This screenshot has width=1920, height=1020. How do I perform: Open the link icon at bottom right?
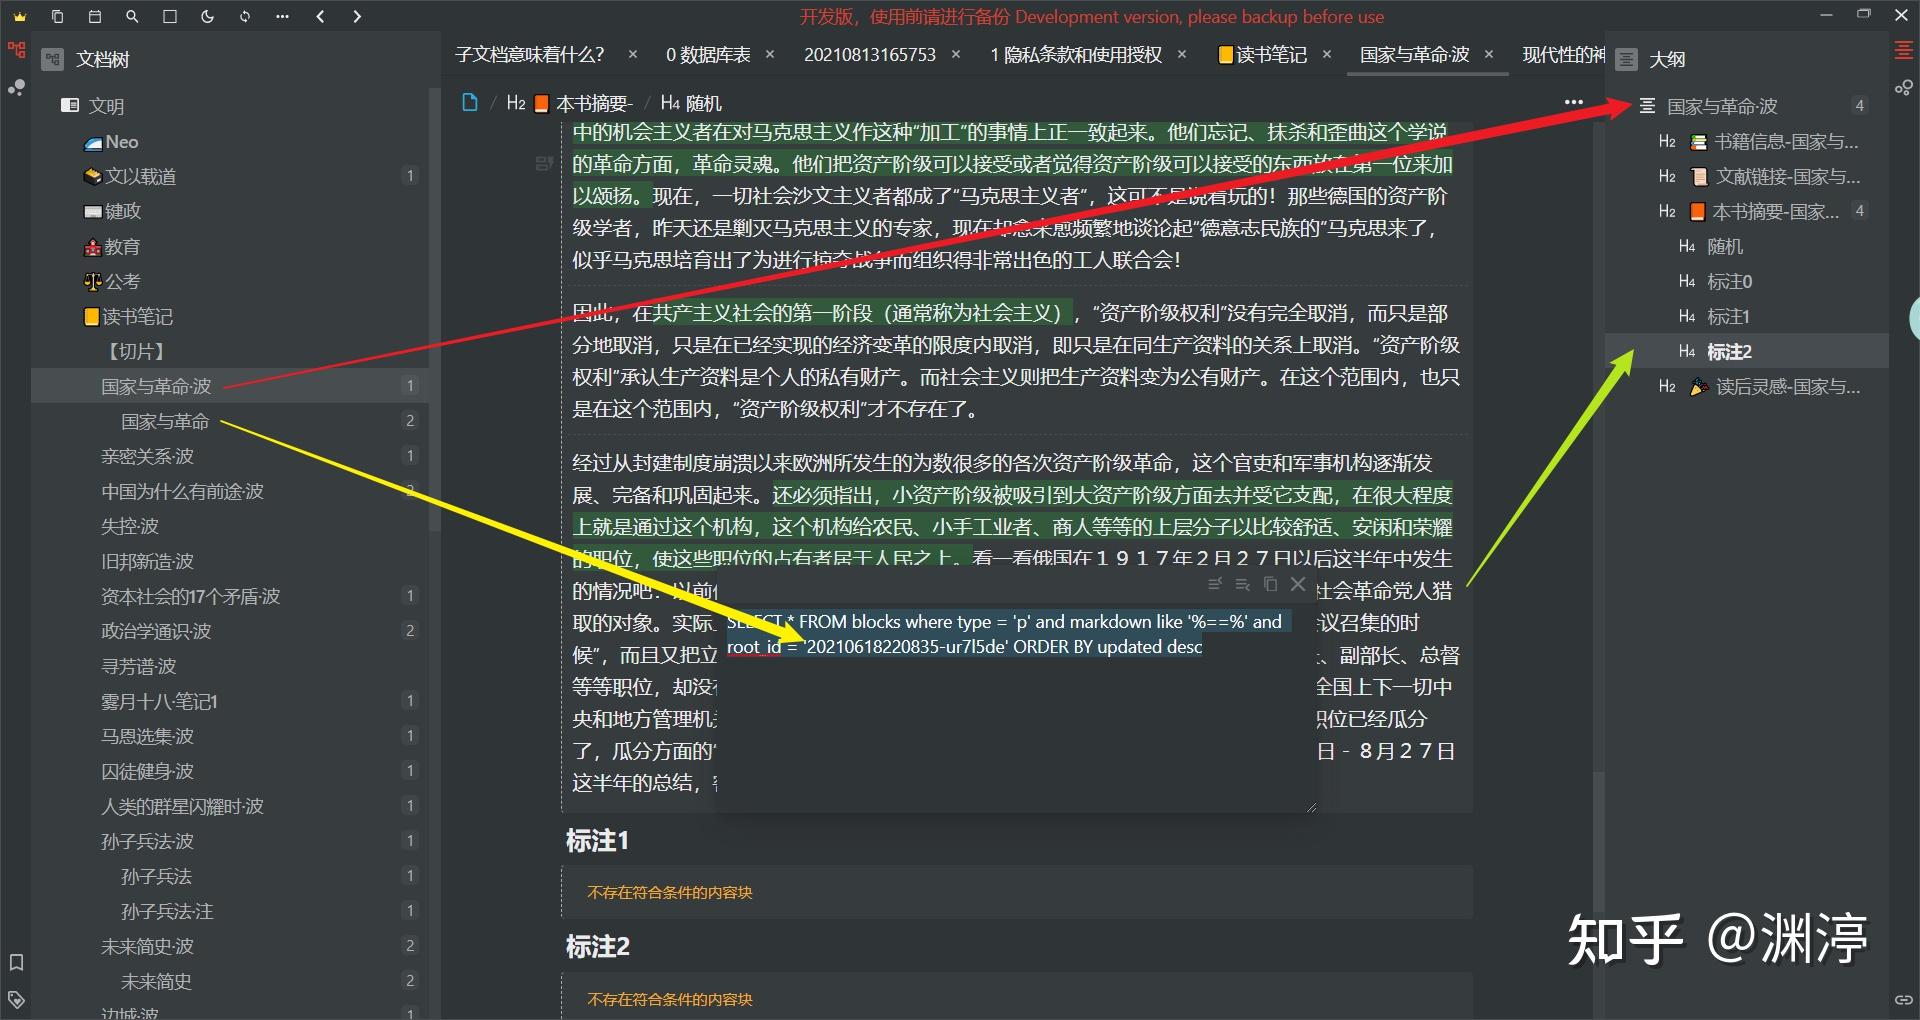click(x=1905, y=998)
